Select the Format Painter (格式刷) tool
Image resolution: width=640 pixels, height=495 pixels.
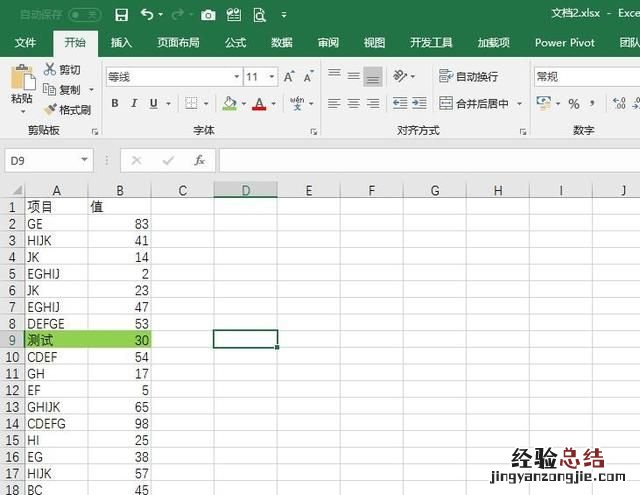[x=67, y=110]
